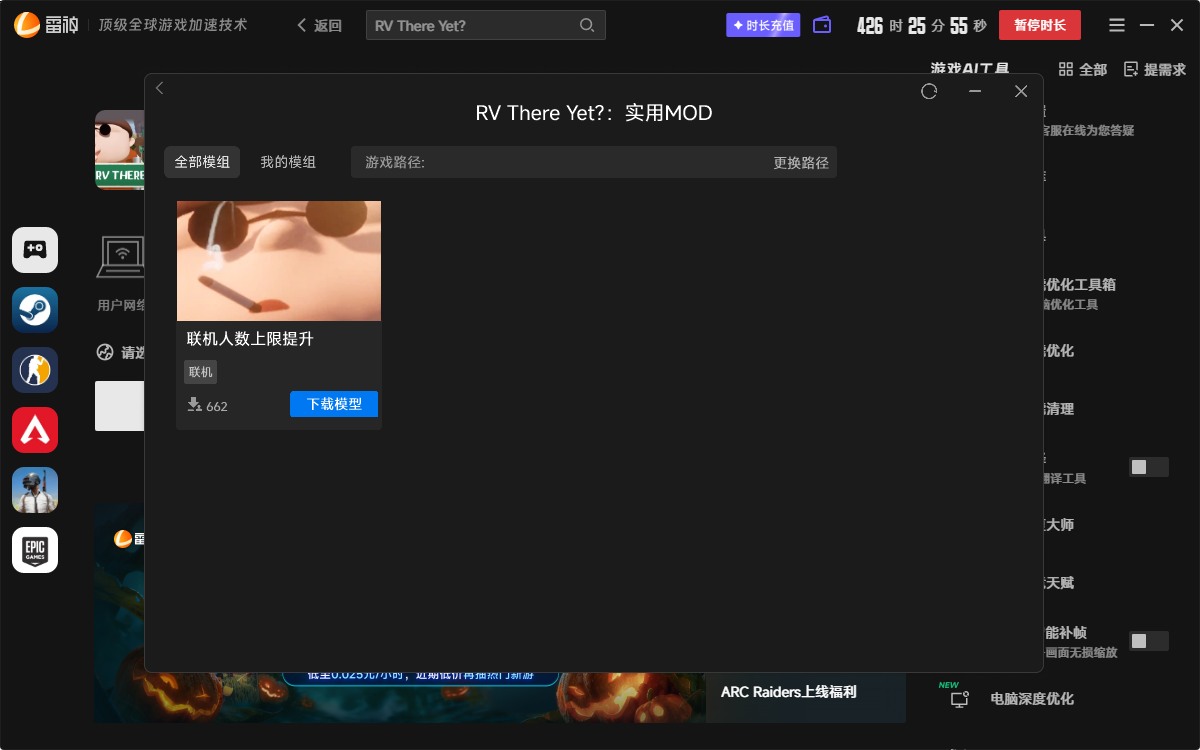Image resolution: width=1200 pixels, height=750 pixels.
Task: Open PUBG from the left sidebar
Action: 35,490
